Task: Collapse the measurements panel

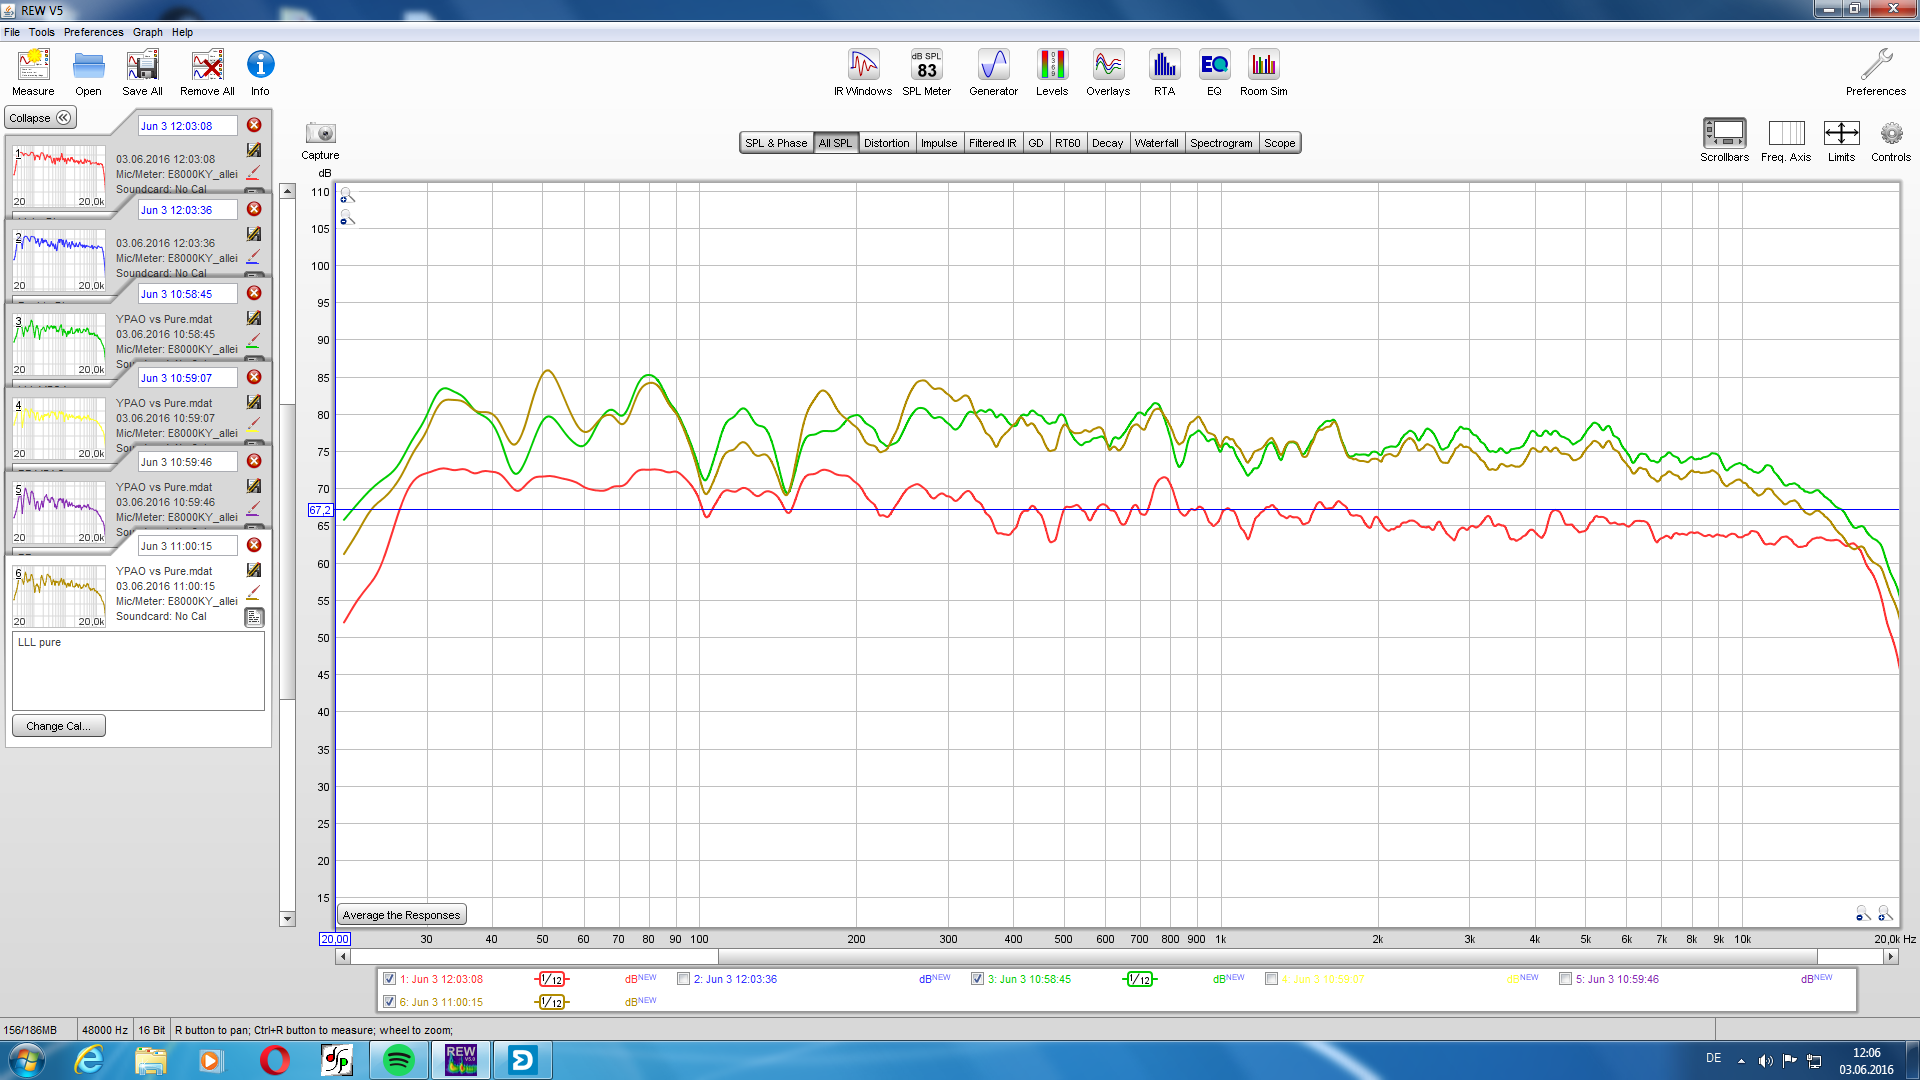Action: [40, 118]
